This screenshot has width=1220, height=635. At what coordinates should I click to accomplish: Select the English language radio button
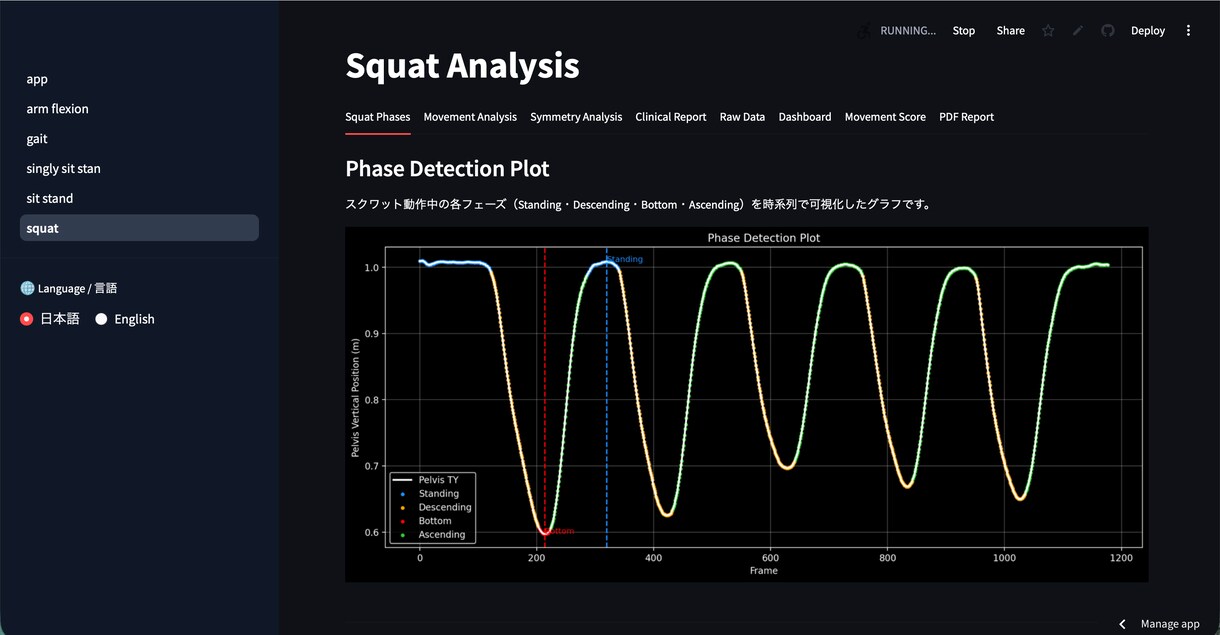[101, 319]
